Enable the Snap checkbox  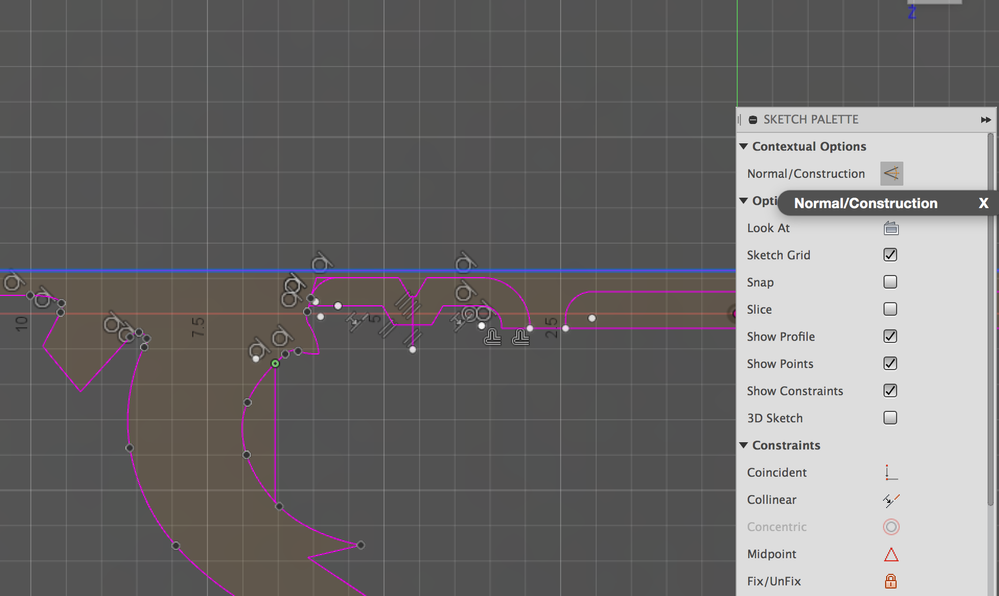coord(890,282)
